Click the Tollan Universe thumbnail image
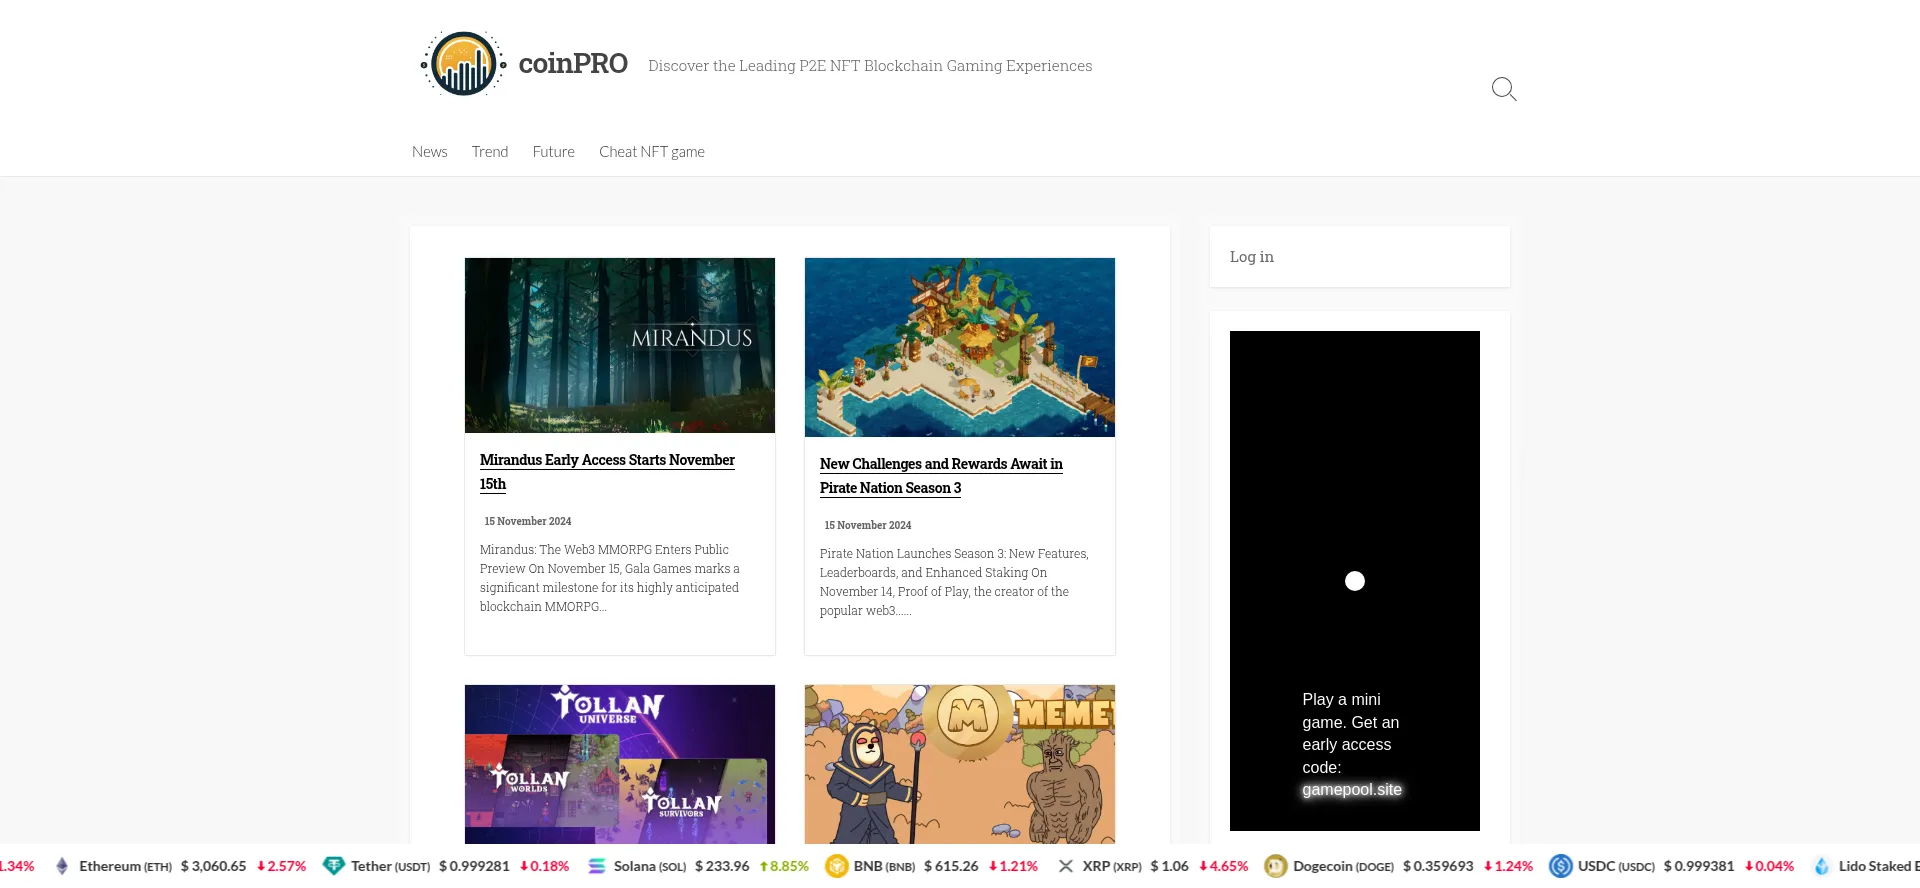 point(619,764)
